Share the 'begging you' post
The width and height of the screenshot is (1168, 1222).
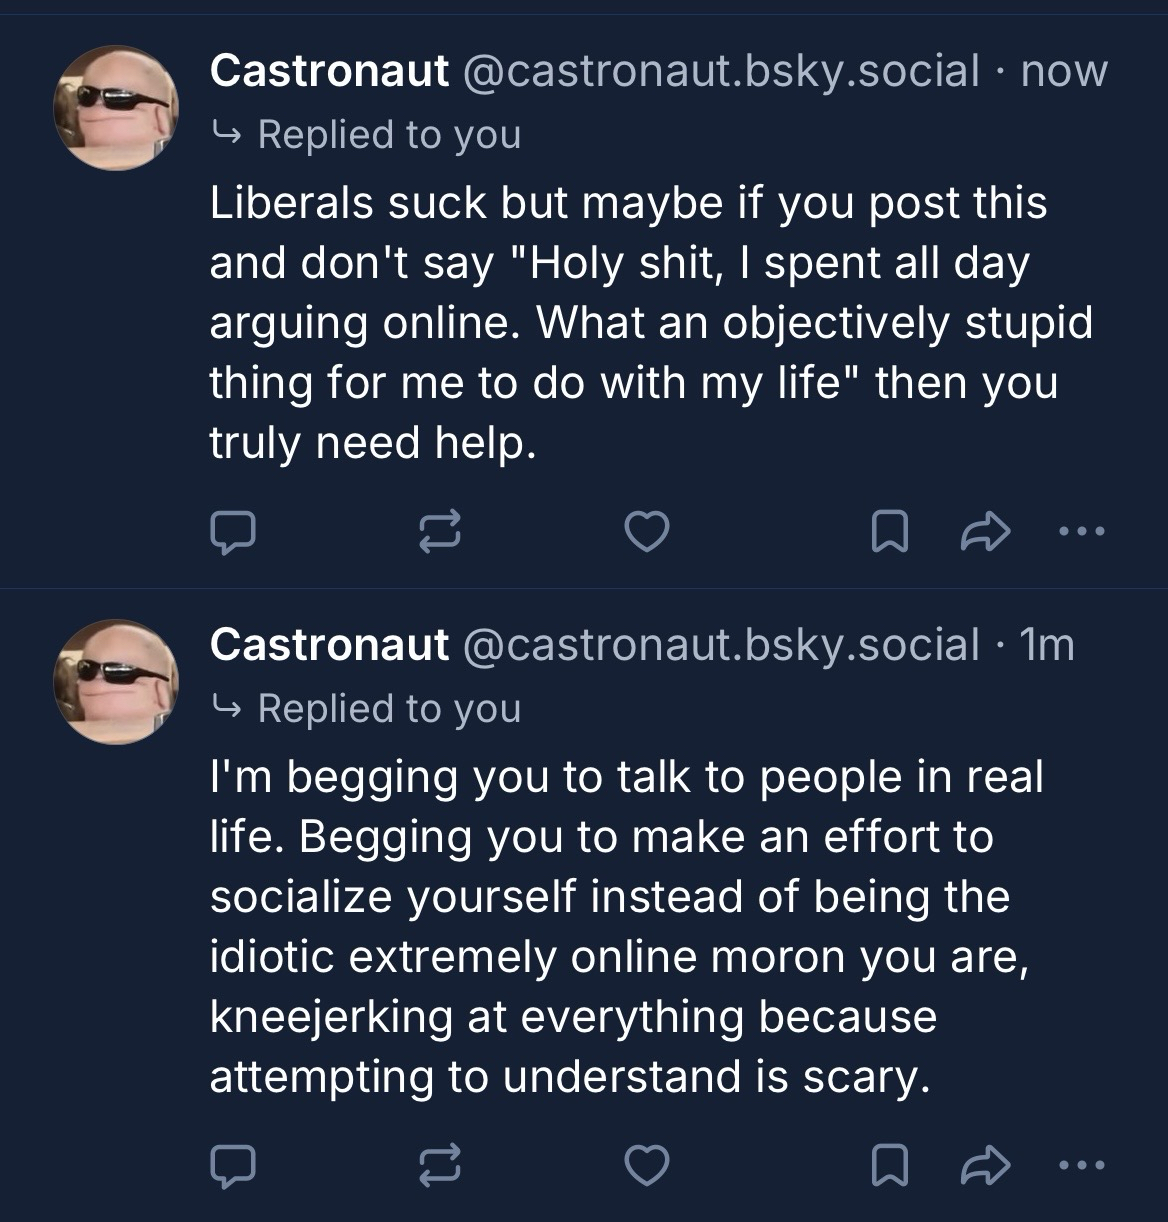coord(985,1164)
